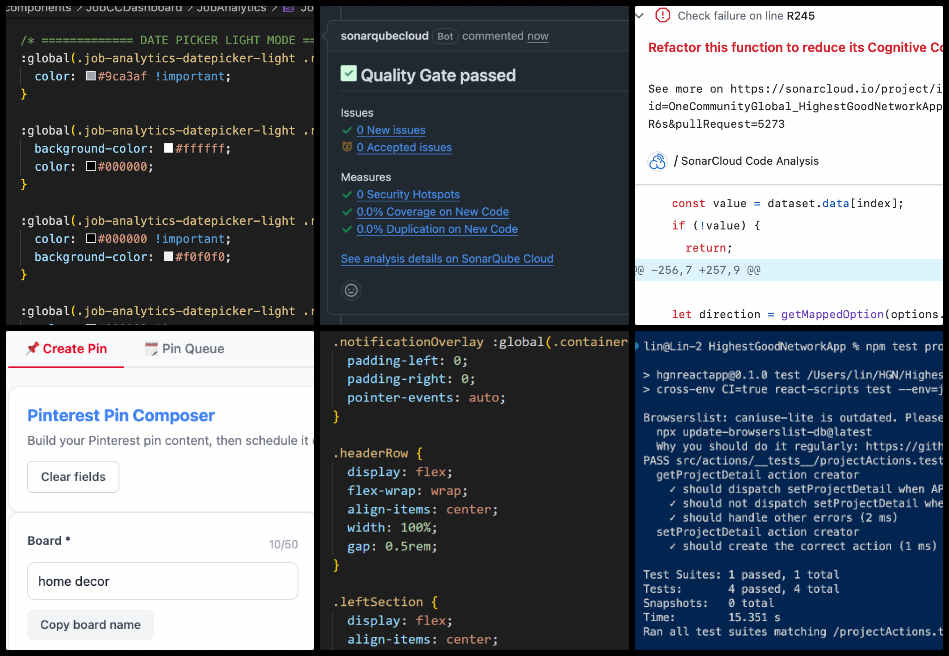
Task: Open the 0.0% Duplication on New Code link
Action: pyautogui.click(x=437, y=229)
